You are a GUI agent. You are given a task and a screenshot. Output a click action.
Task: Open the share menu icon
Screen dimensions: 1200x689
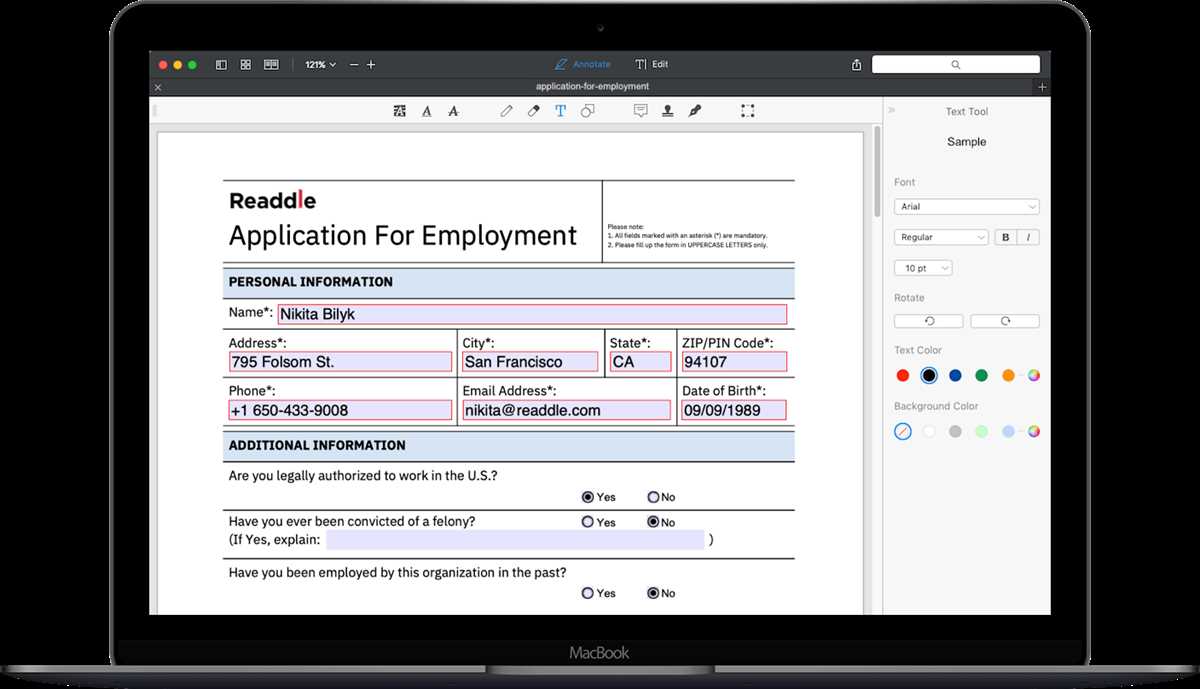[x=857, y=64]
